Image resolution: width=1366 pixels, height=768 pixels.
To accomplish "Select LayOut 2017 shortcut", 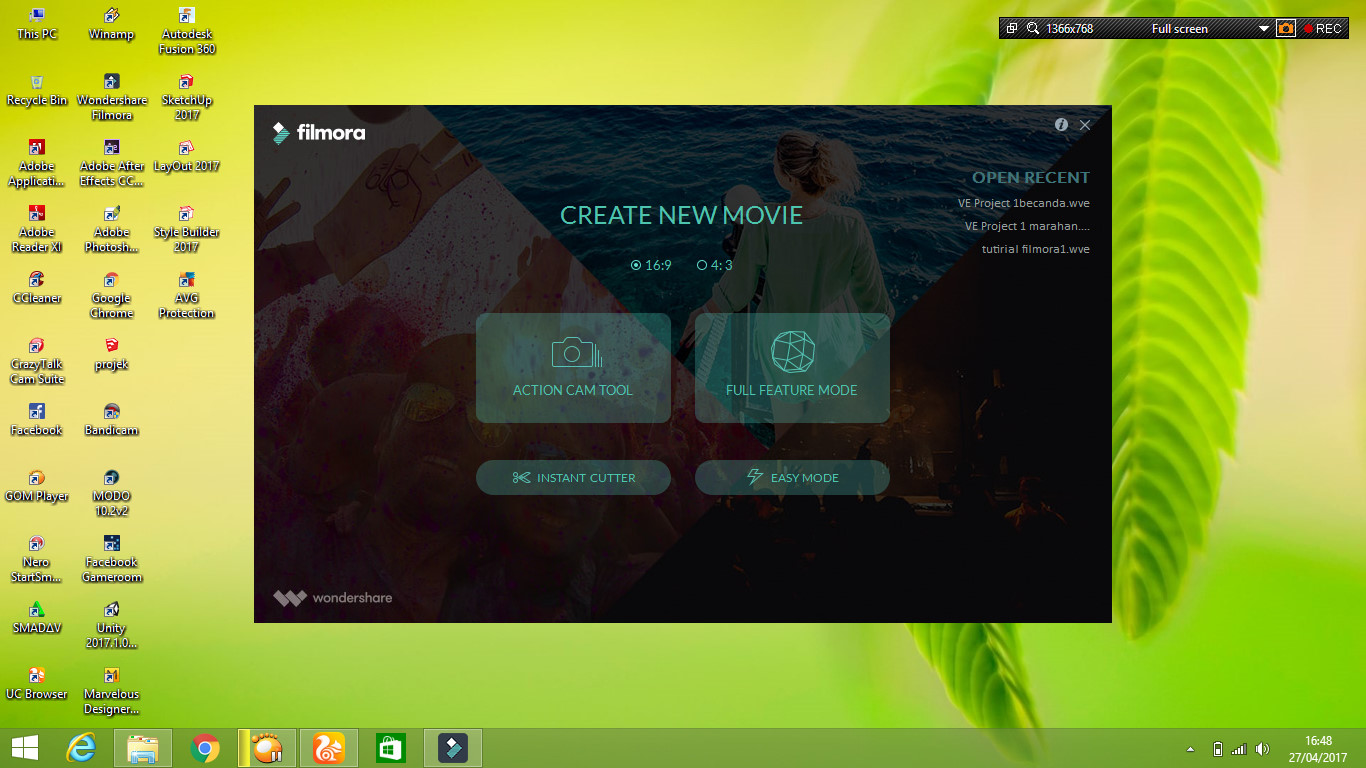I will click(x=186, y=156).
